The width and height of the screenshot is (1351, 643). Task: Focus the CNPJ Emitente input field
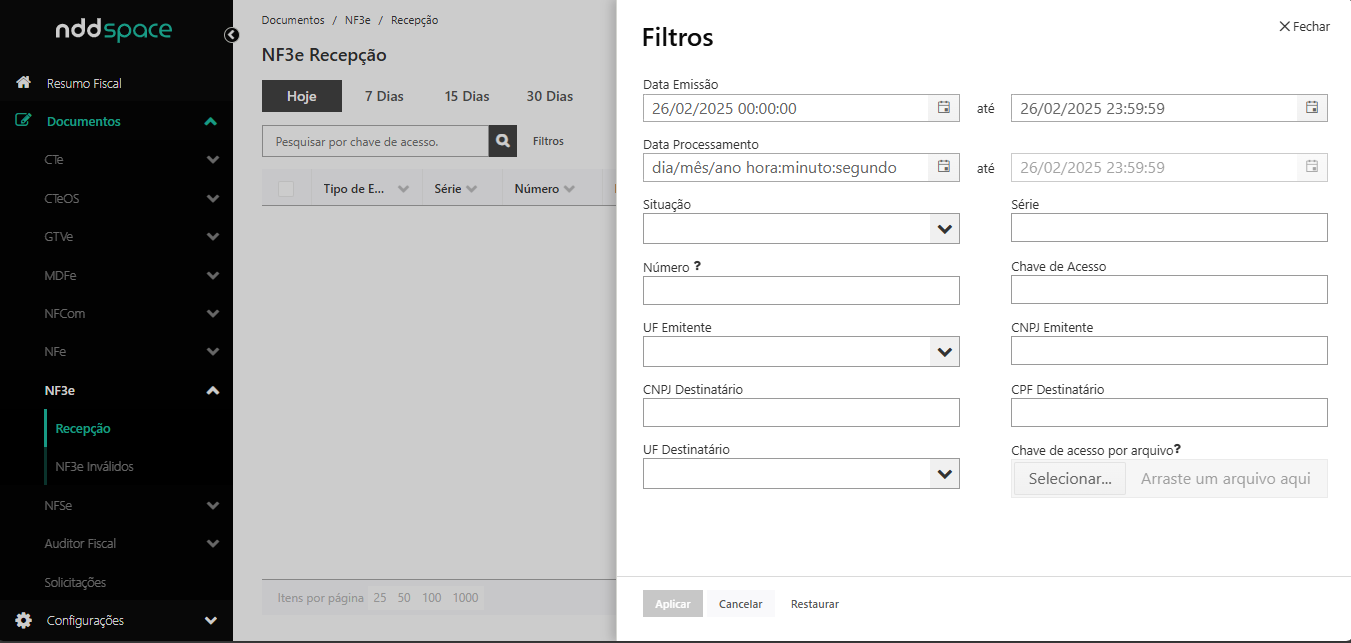[x=1169, y=351]
